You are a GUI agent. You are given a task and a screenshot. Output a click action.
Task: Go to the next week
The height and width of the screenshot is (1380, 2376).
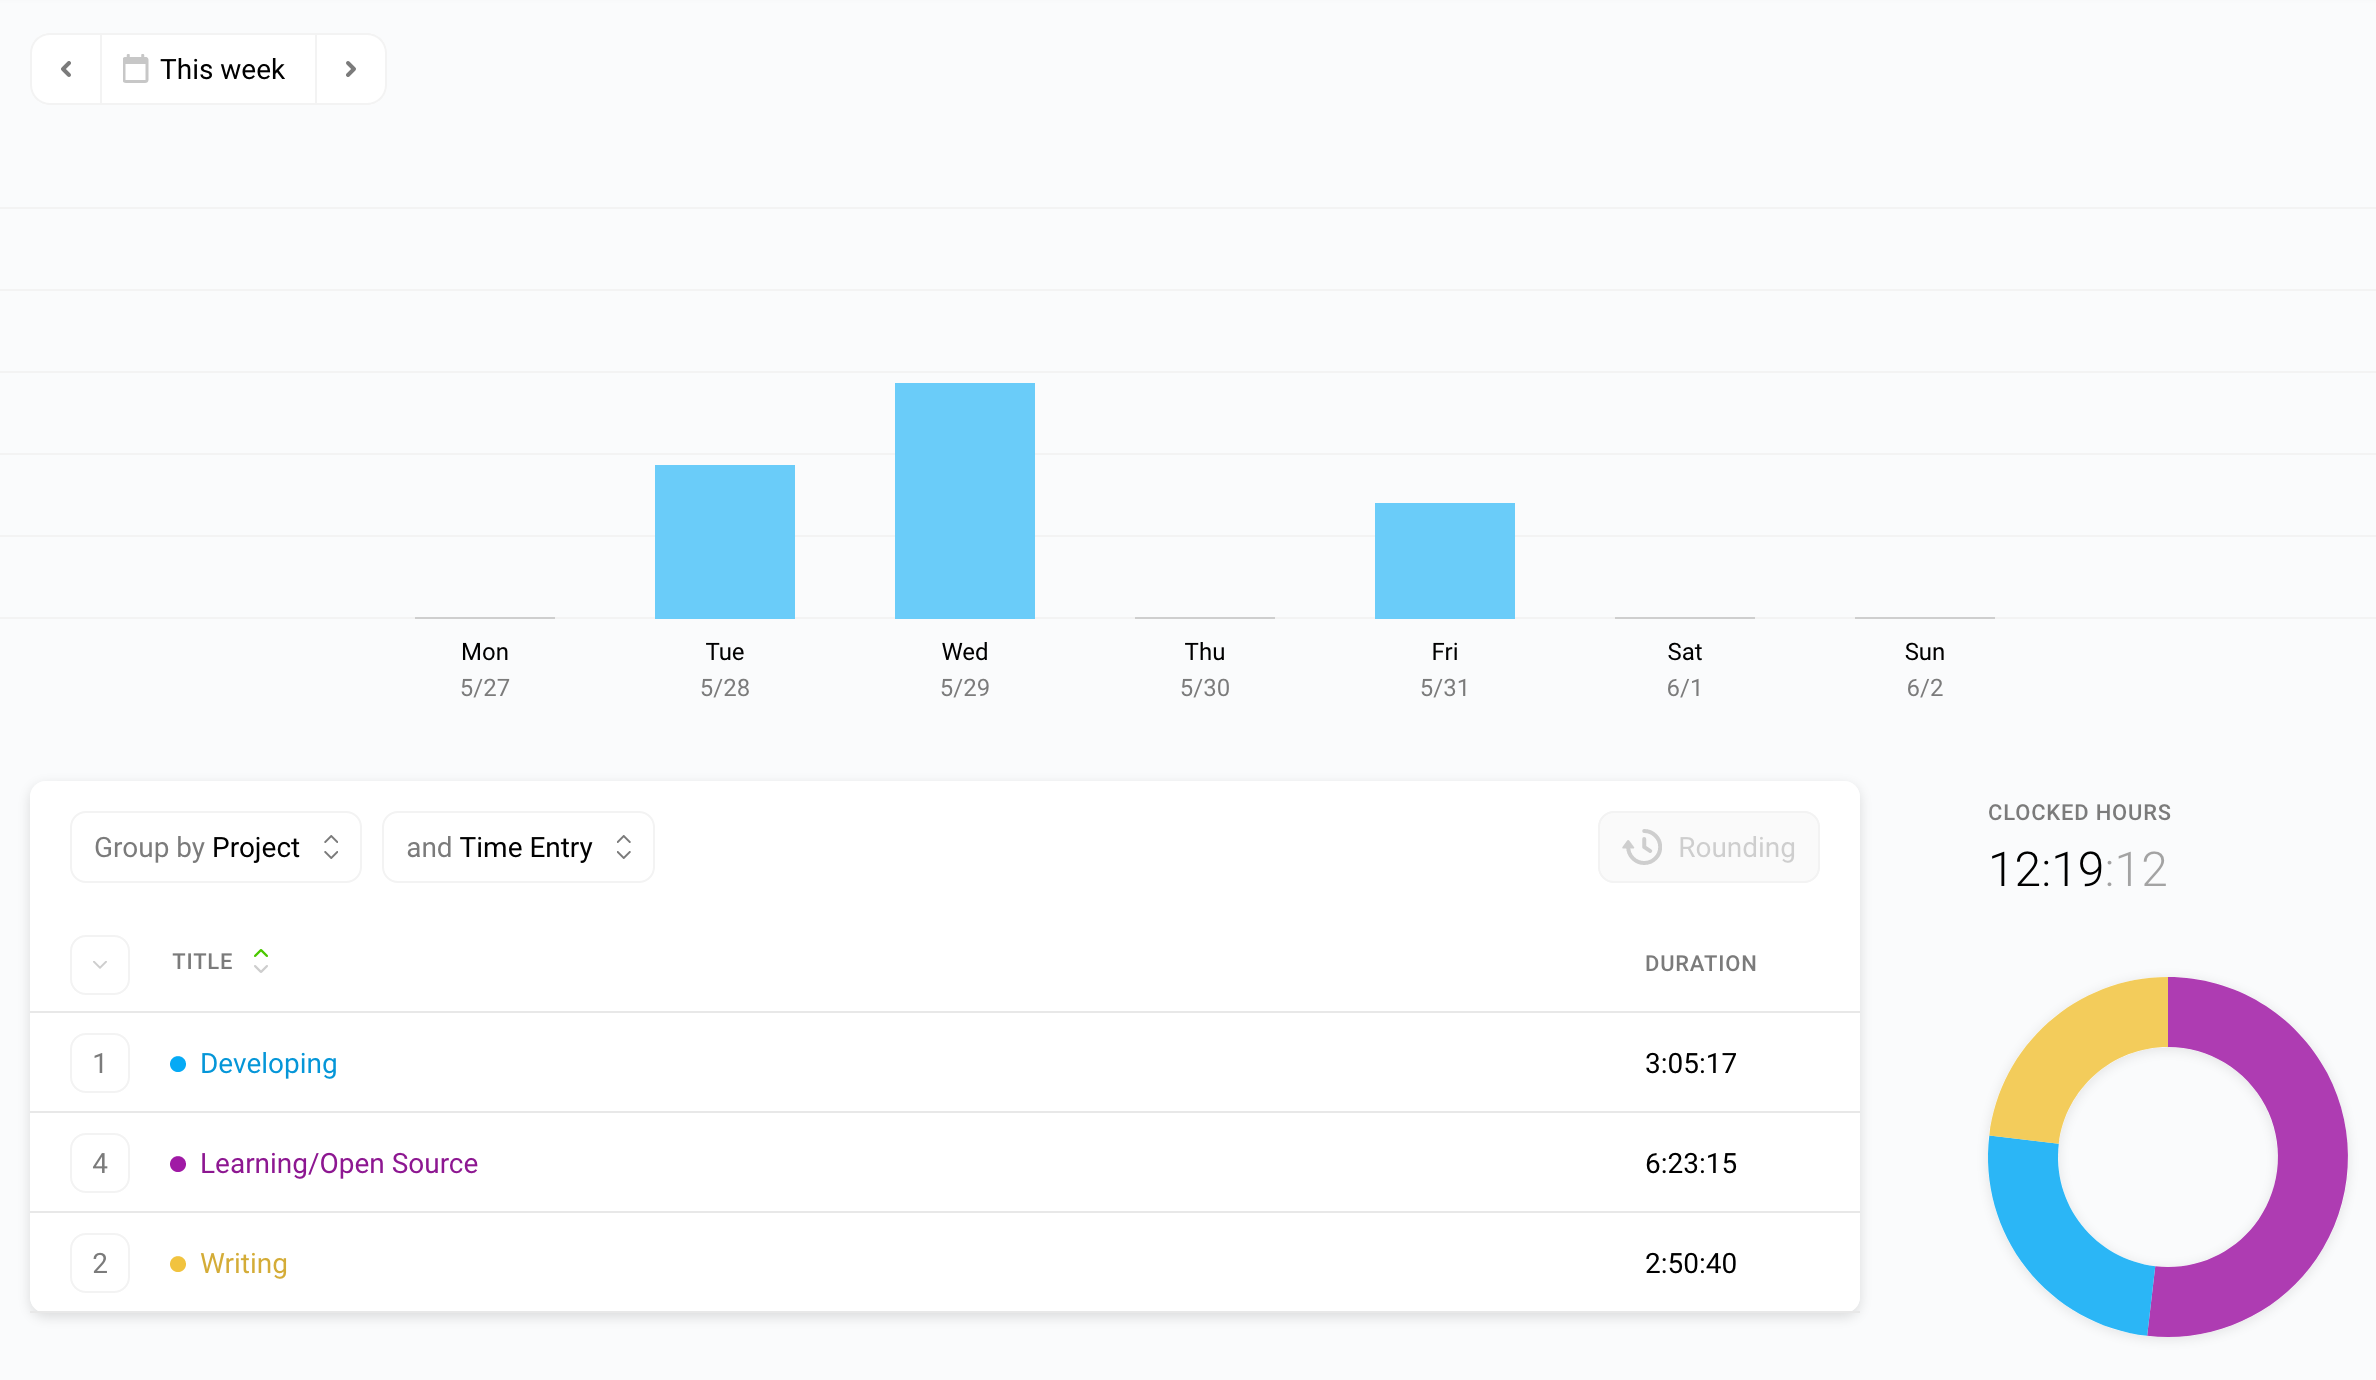pos(350,69)
